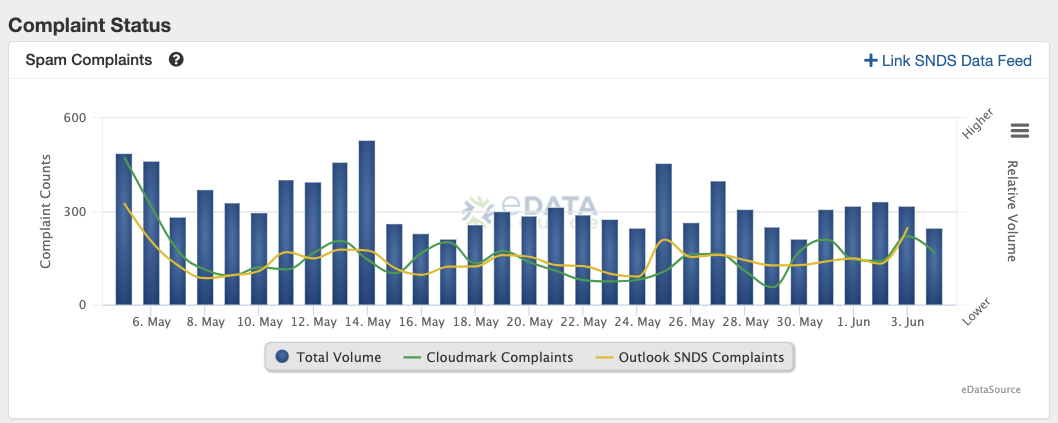Hide the Cloudmark Complaints series label
Viewport: 1058px width, 423px height.
coord(499,357)
